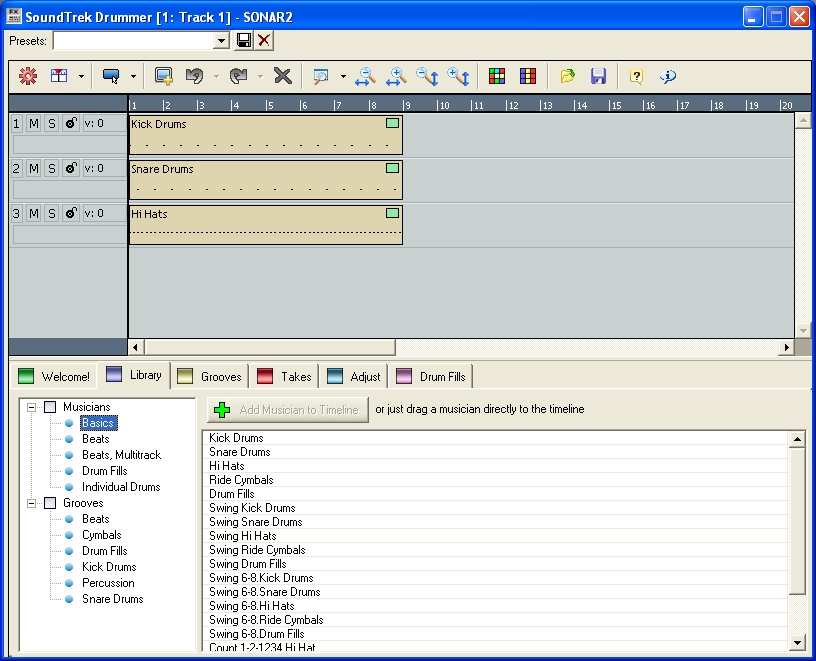This screenshot has height=661, width=816.
Task: Select Beats, Multitrack in the tree
Action: pyautogui.click(x=121, y=455)
